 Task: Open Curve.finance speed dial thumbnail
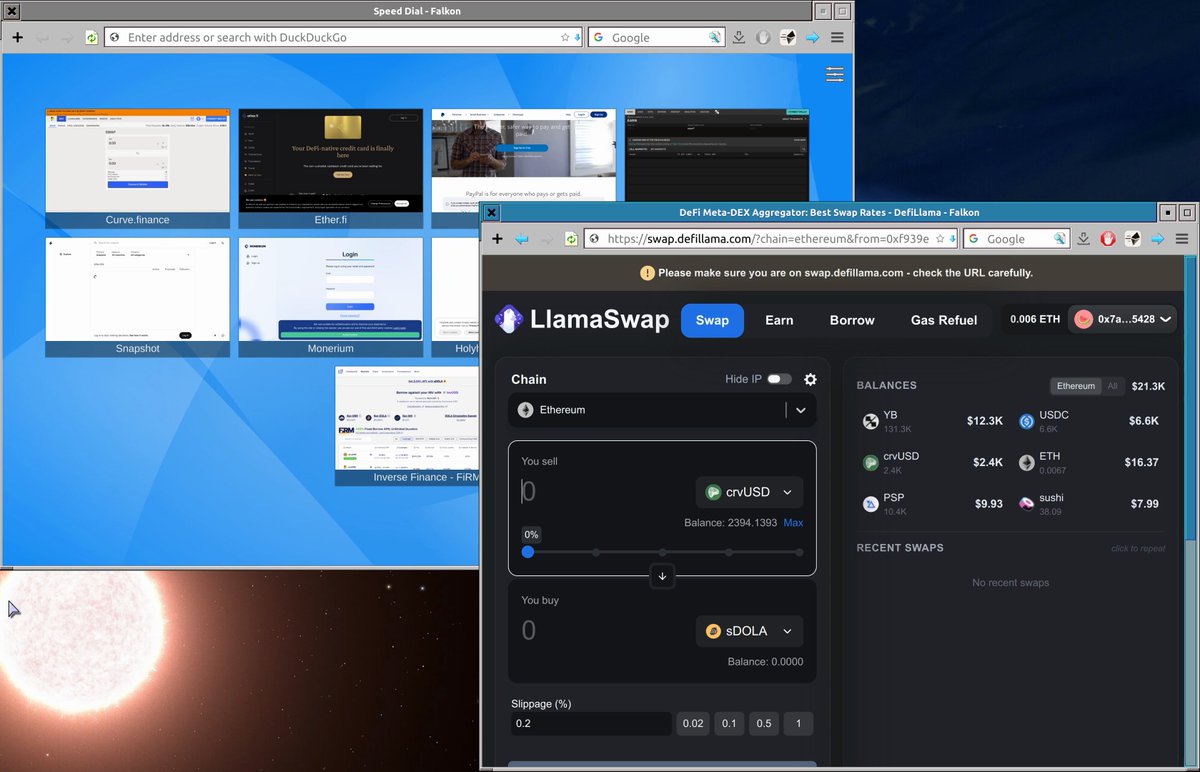tap(137, 169)
